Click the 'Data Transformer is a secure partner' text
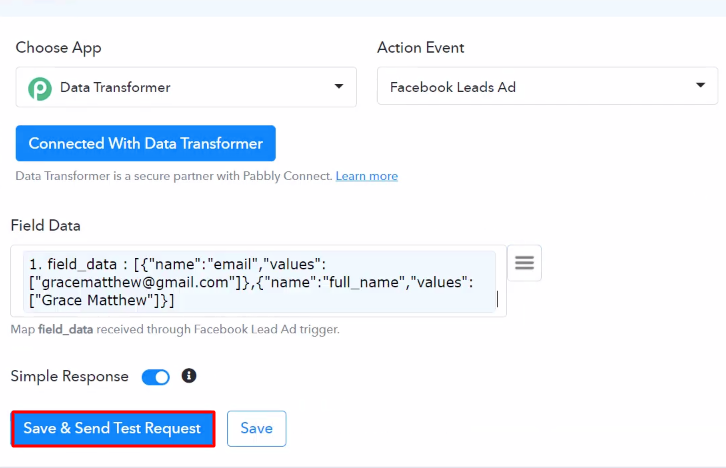The height and width of the screenshot is (468, 726). click(x=174, y=176)
